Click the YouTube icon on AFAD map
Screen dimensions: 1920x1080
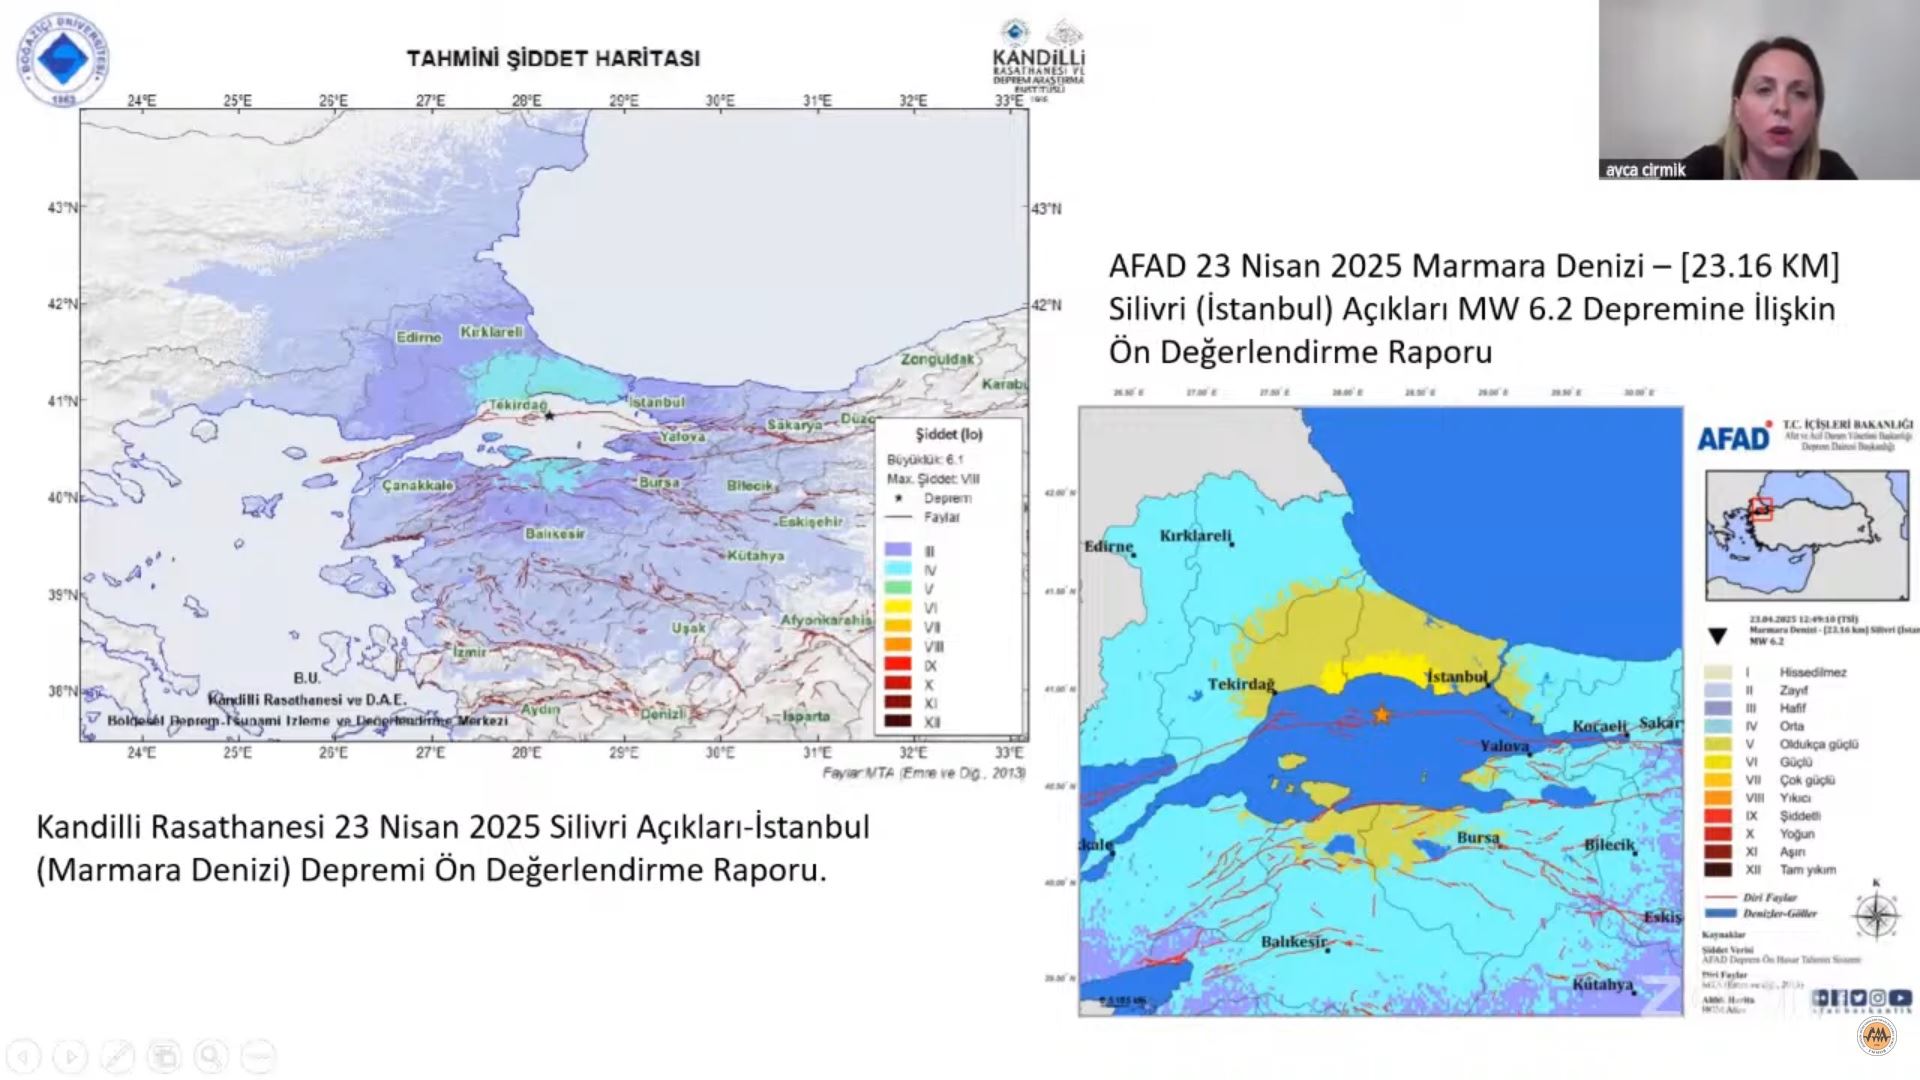click(x=1900, y=998)
